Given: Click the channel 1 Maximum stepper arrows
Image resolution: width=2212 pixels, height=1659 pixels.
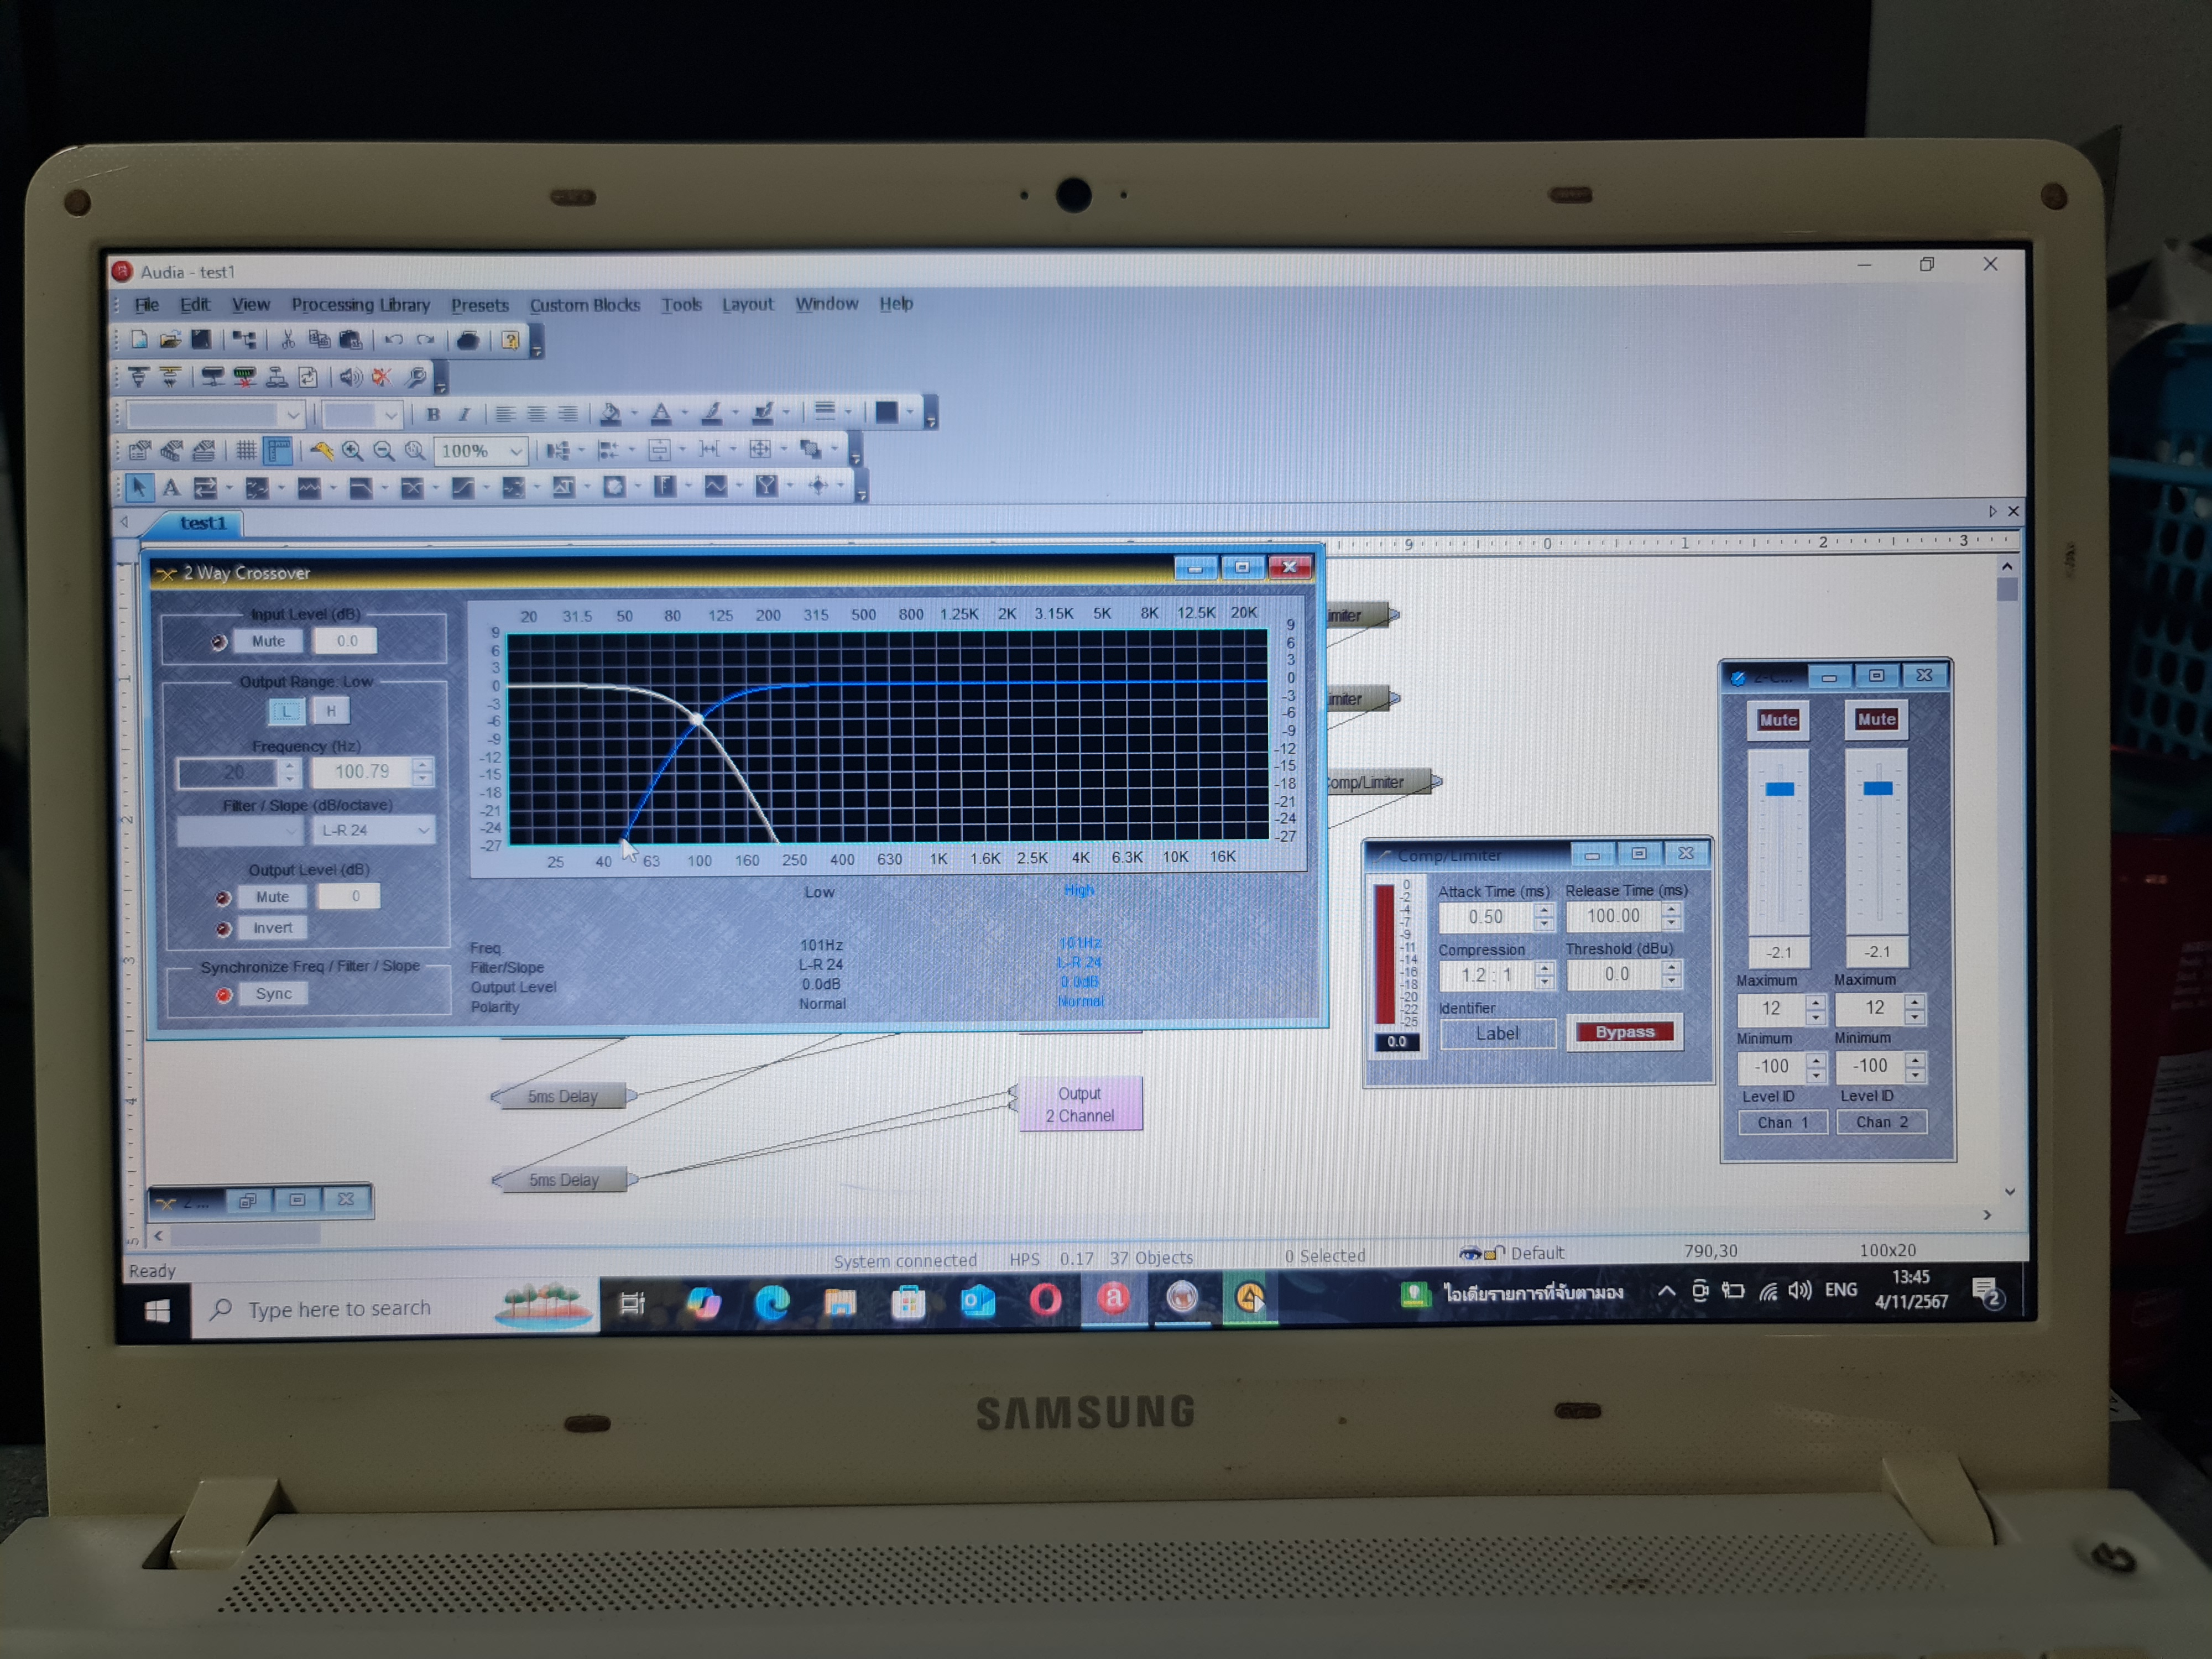Looking at the screenshot, I should [1815, 1009].
